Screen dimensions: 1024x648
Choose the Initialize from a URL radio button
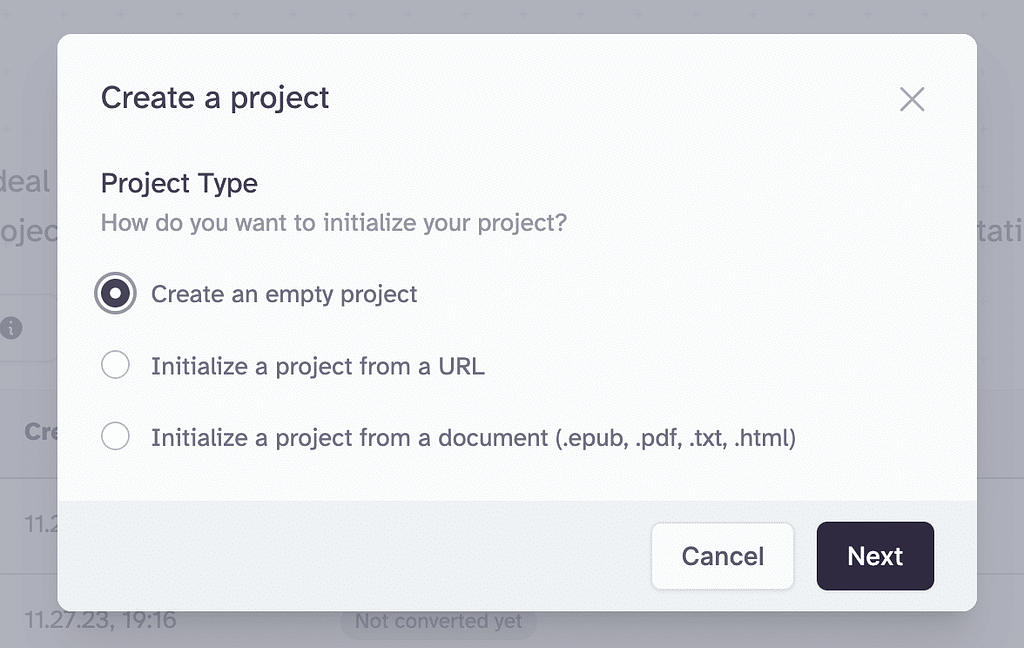(x=116, y=366)
